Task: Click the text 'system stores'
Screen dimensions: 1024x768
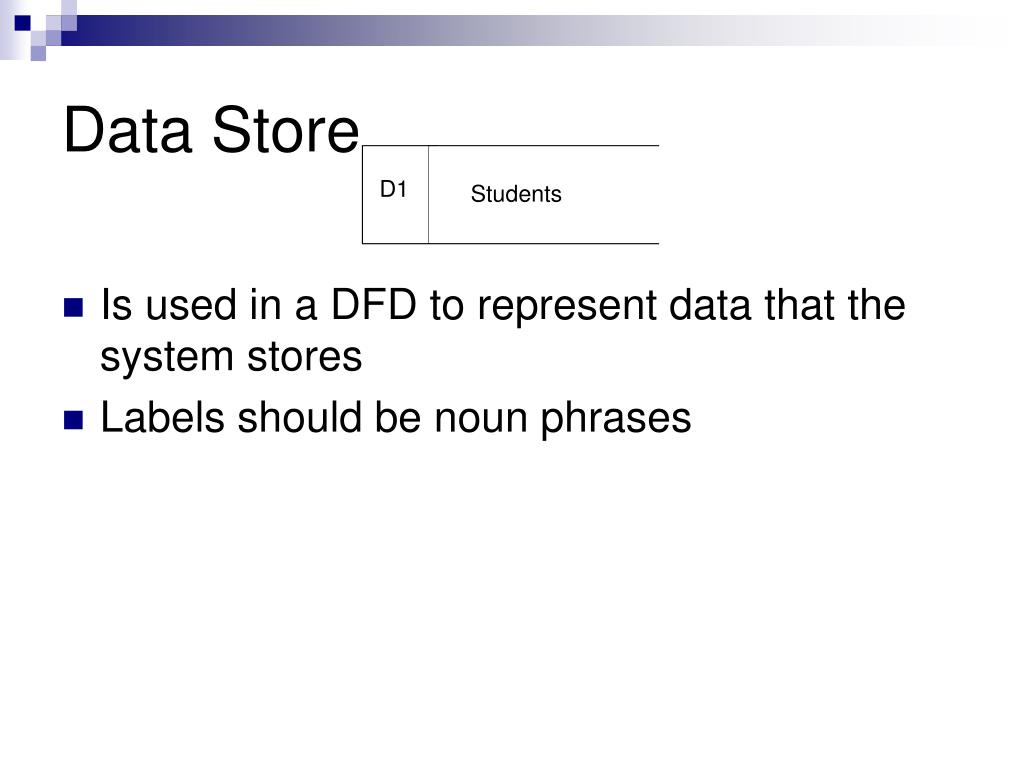Action: (x=231, y=358)
